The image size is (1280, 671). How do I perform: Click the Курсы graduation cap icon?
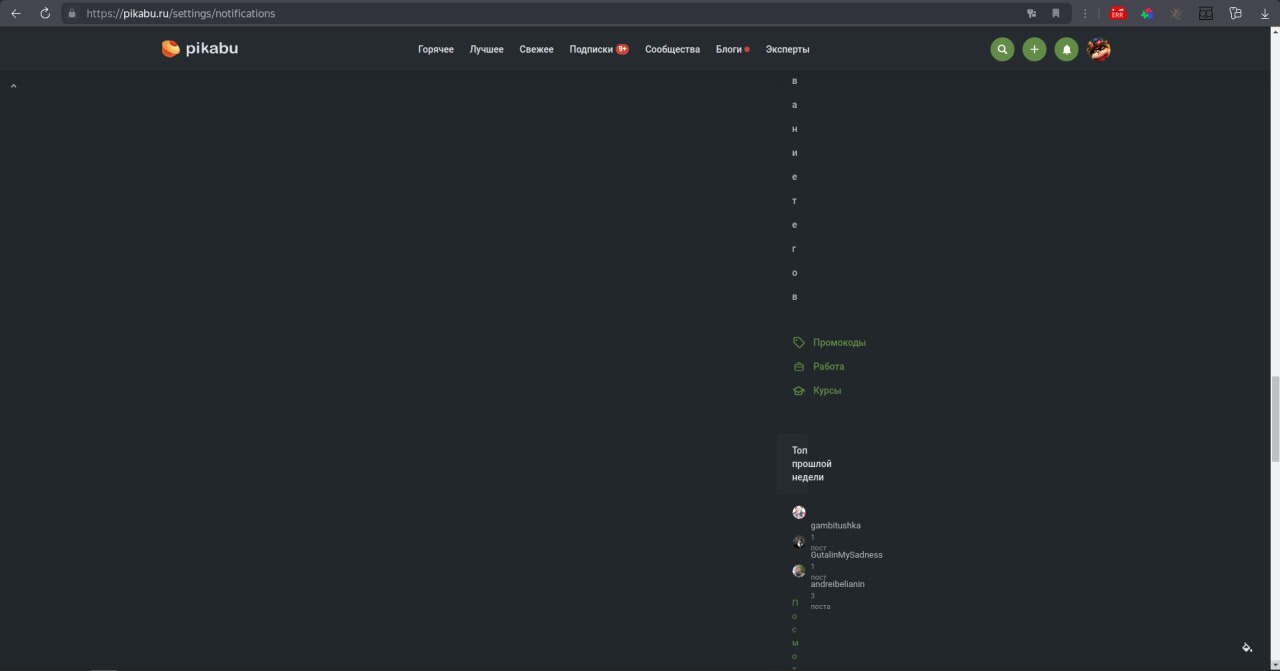click(798, 390)
